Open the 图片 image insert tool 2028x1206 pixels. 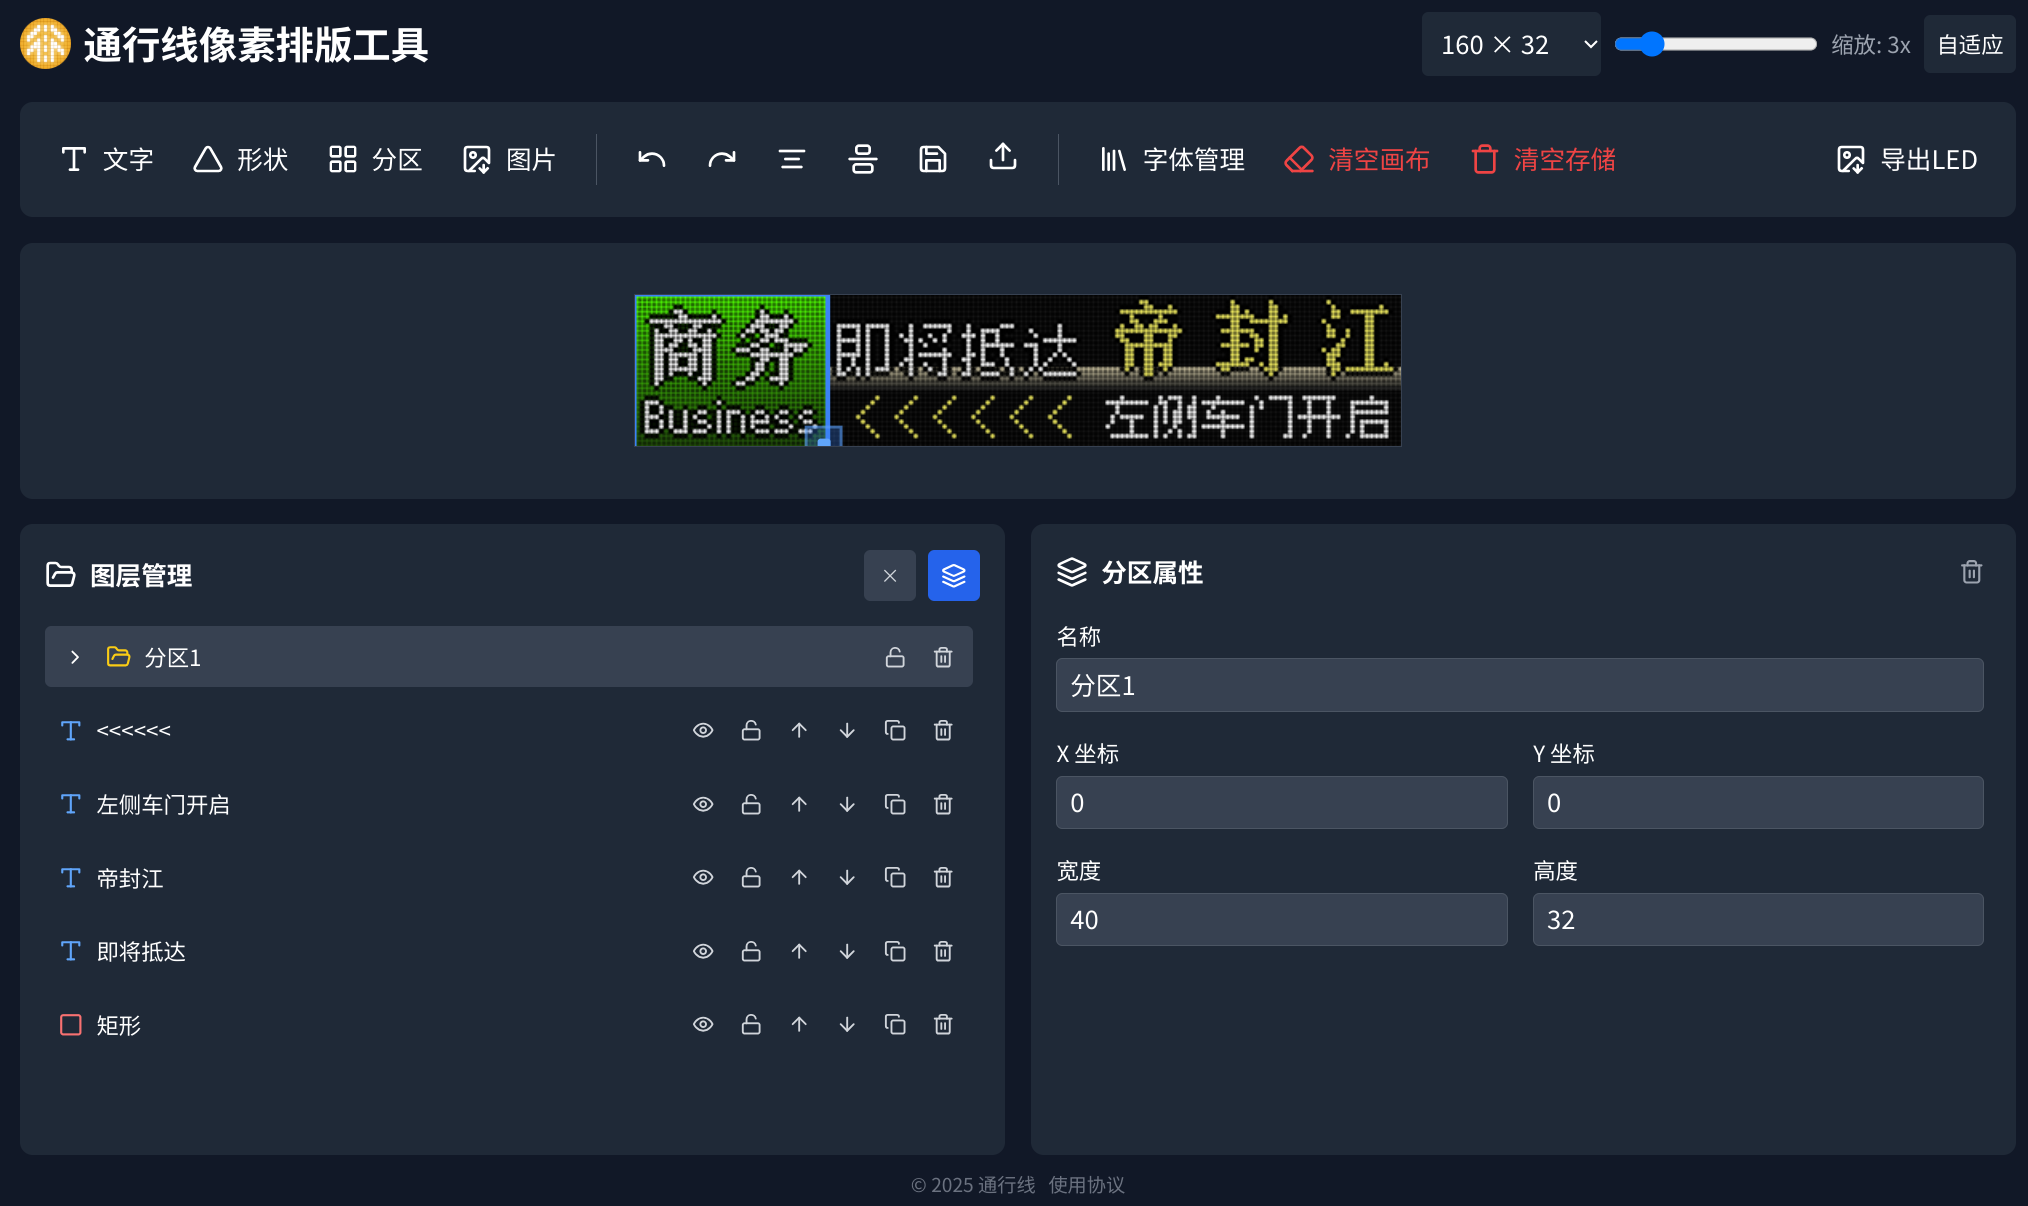[508, 159]
